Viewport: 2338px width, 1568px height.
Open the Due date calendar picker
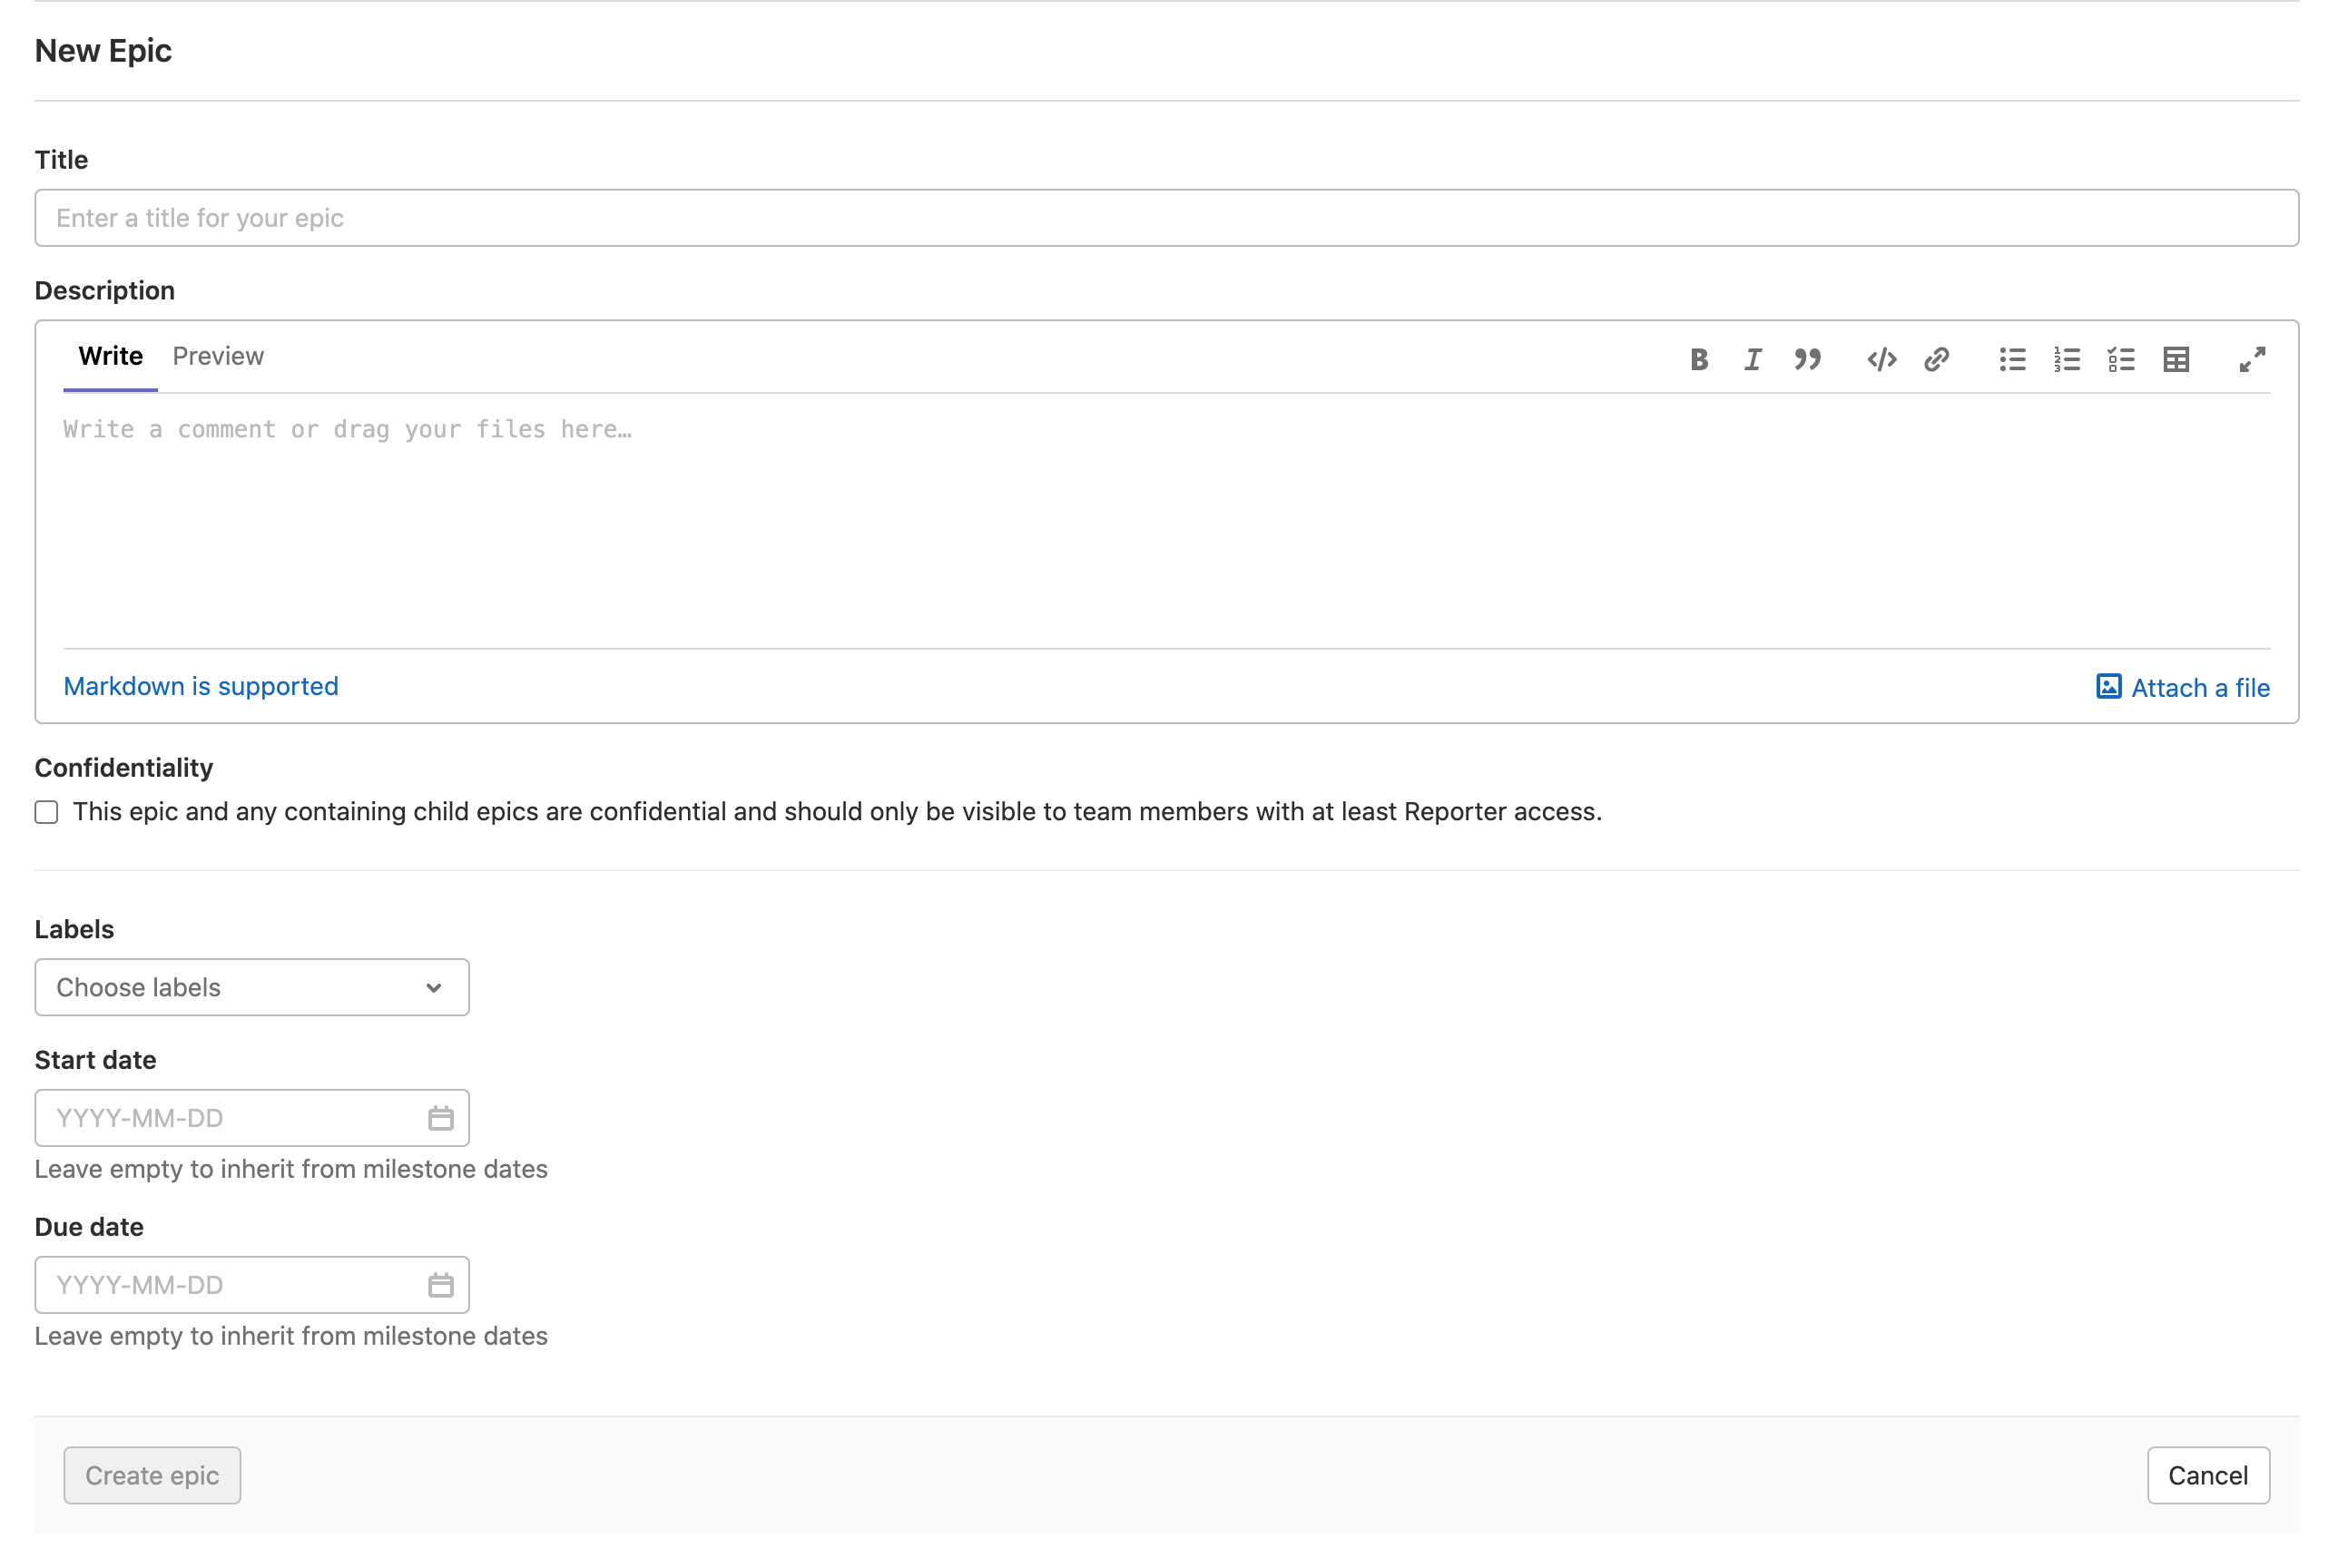click(x=440, y=1285)
